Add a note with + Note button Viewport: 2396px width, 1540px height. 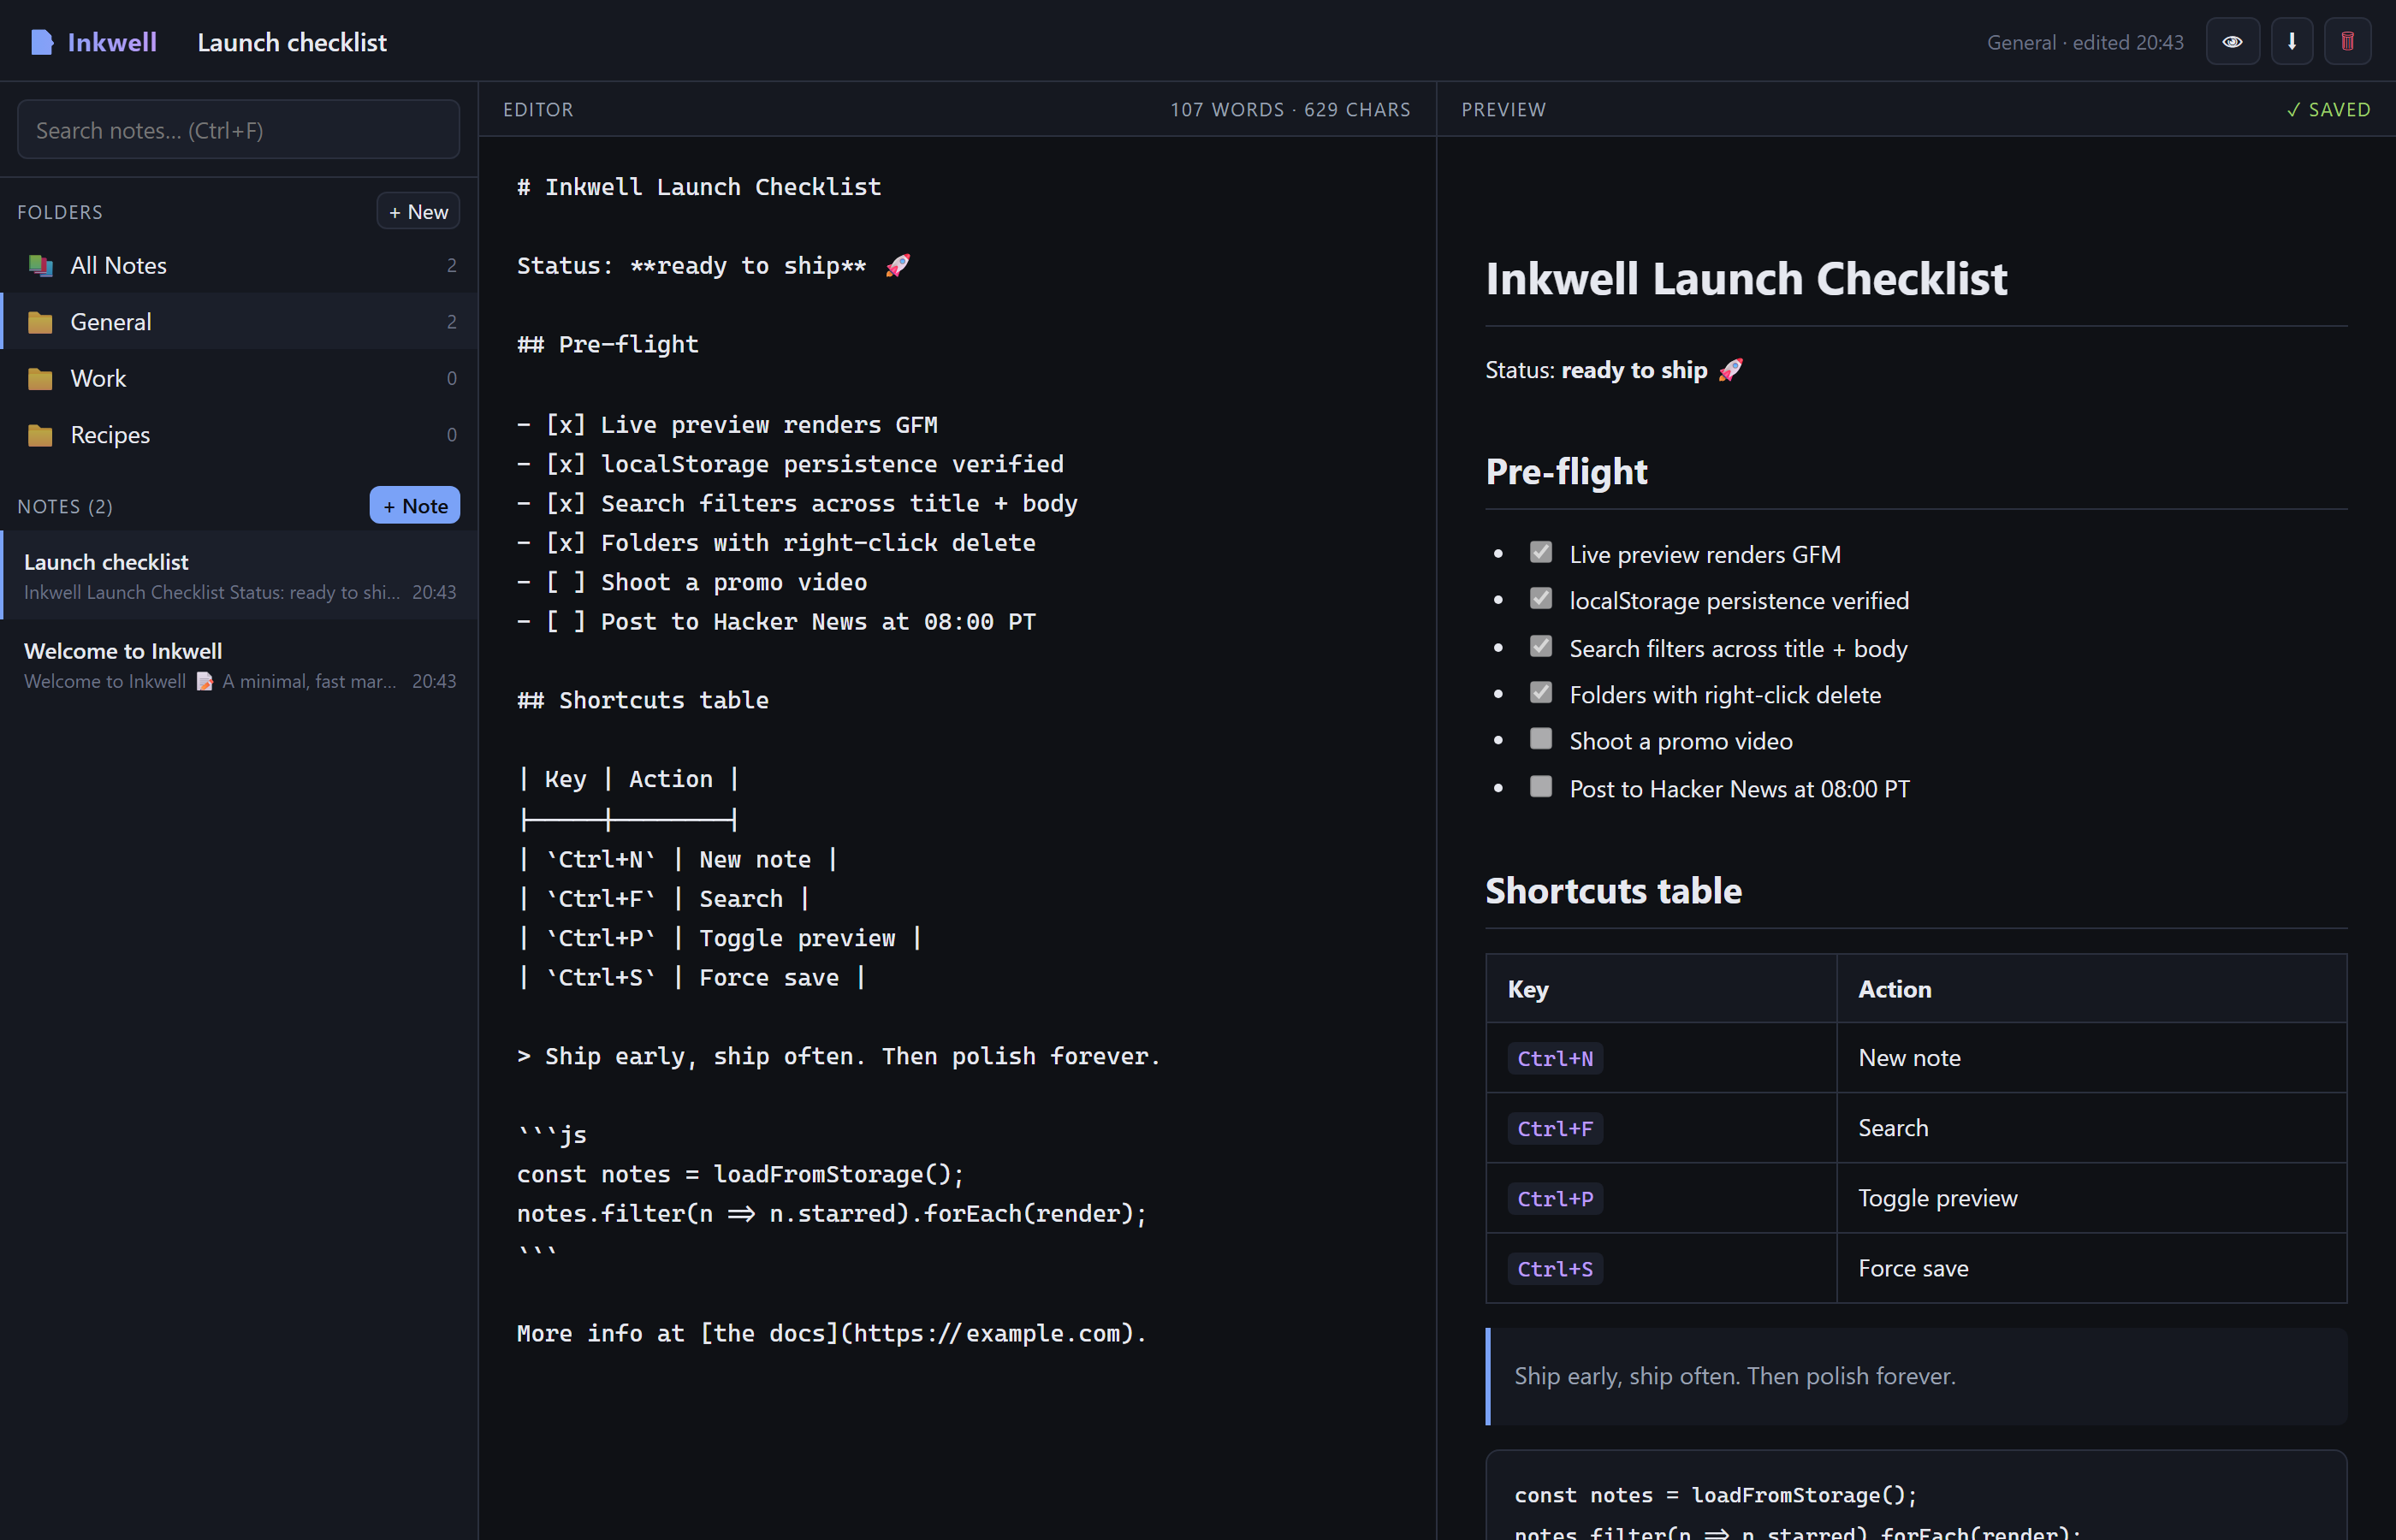pos(415,506)
